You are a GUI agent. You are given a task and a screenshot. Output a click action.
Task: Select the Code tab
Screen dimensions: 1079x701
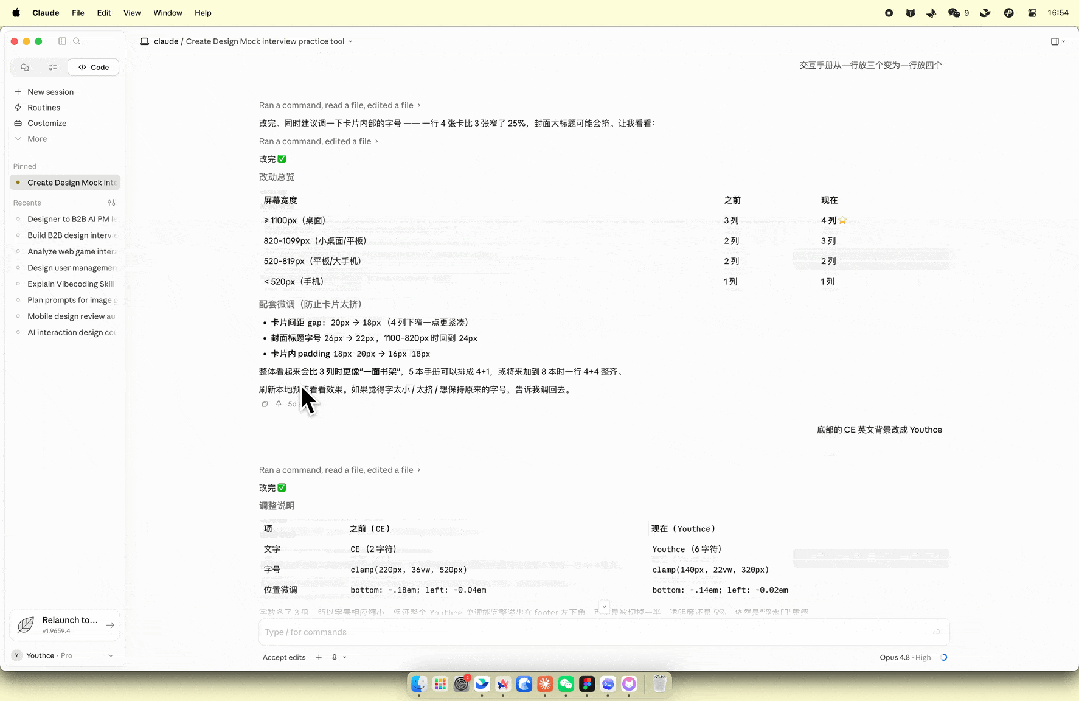click(x=94, y=67)
